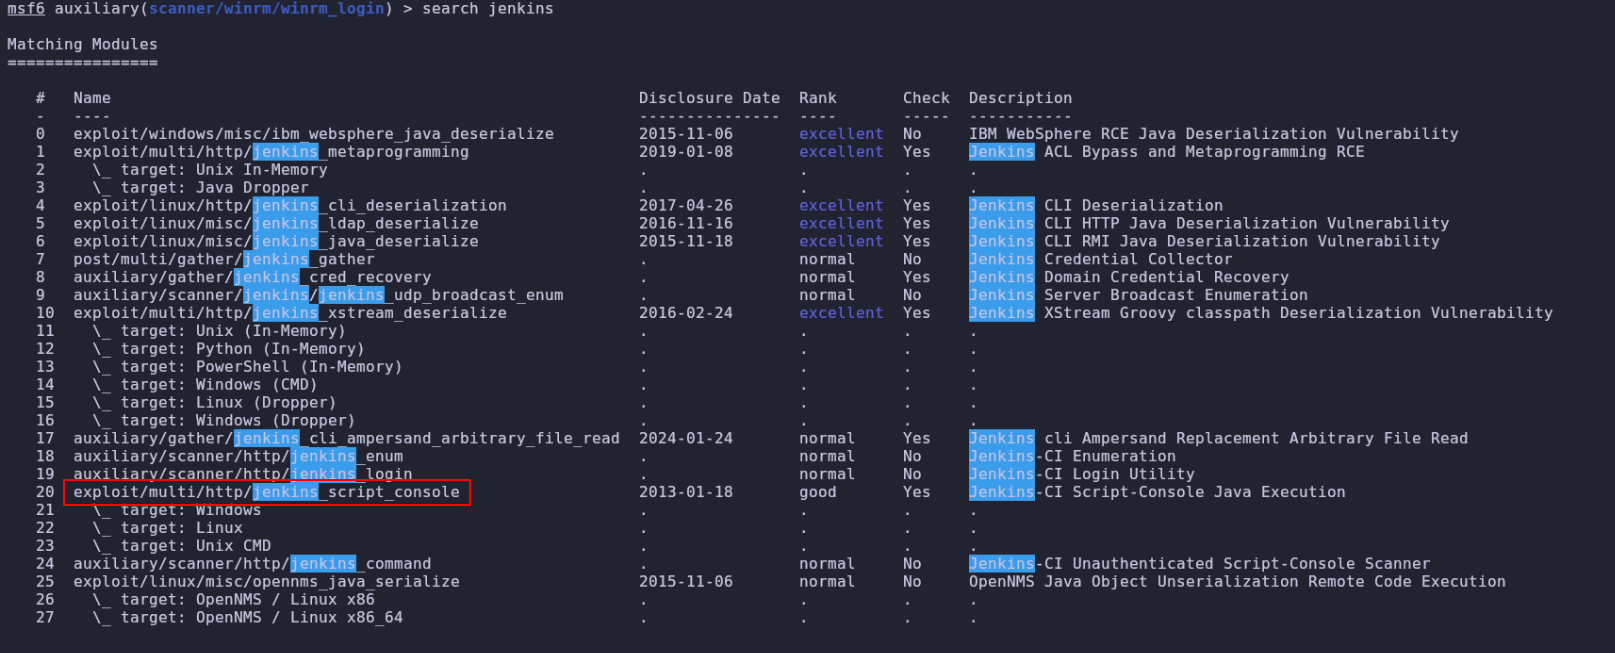1615x653 pixels.
Task: Click "Jenkins CLI RMI Java Deserialization Vulnerability" description
Action: click(x=1205, y=242)
